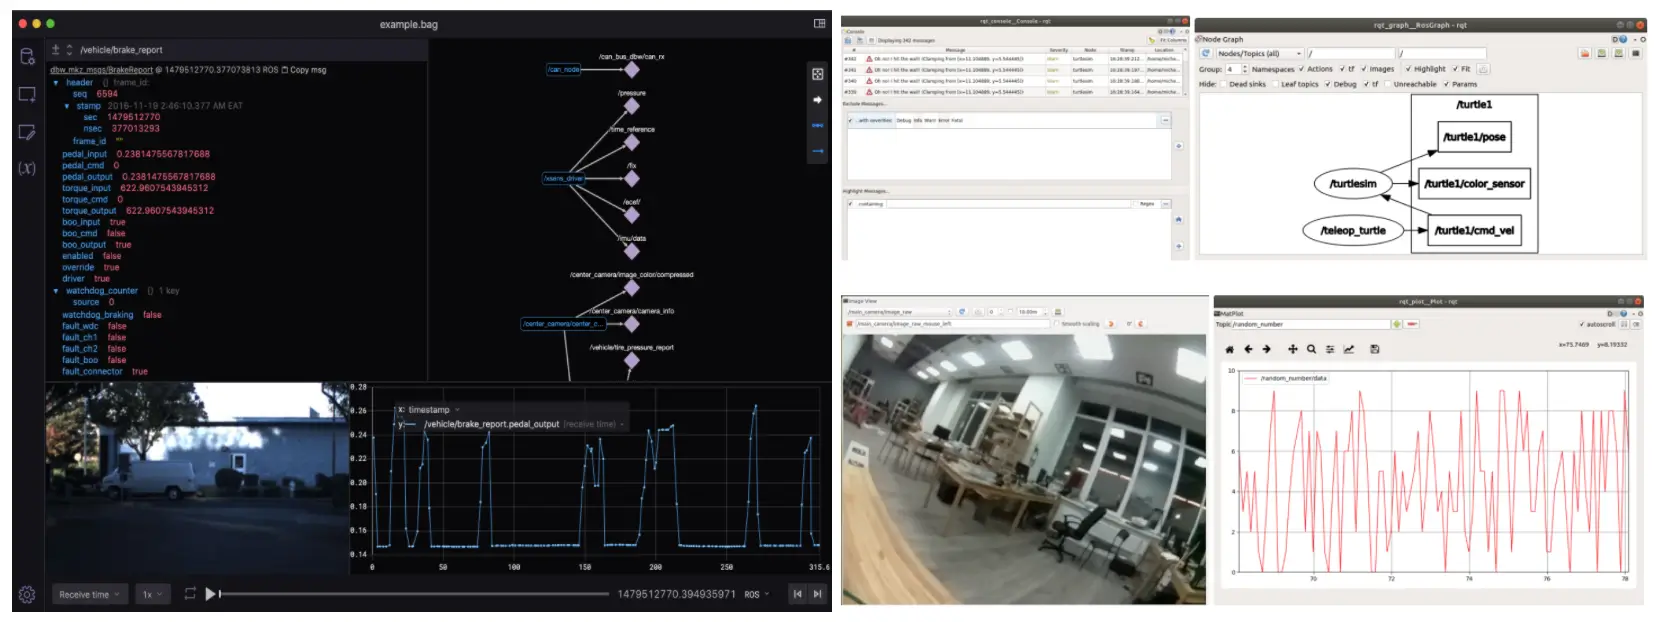This screenshot has width=1658, height=622.
Task: Collapse the watchdog_counter tree node
Action: [x=56, y=291]
